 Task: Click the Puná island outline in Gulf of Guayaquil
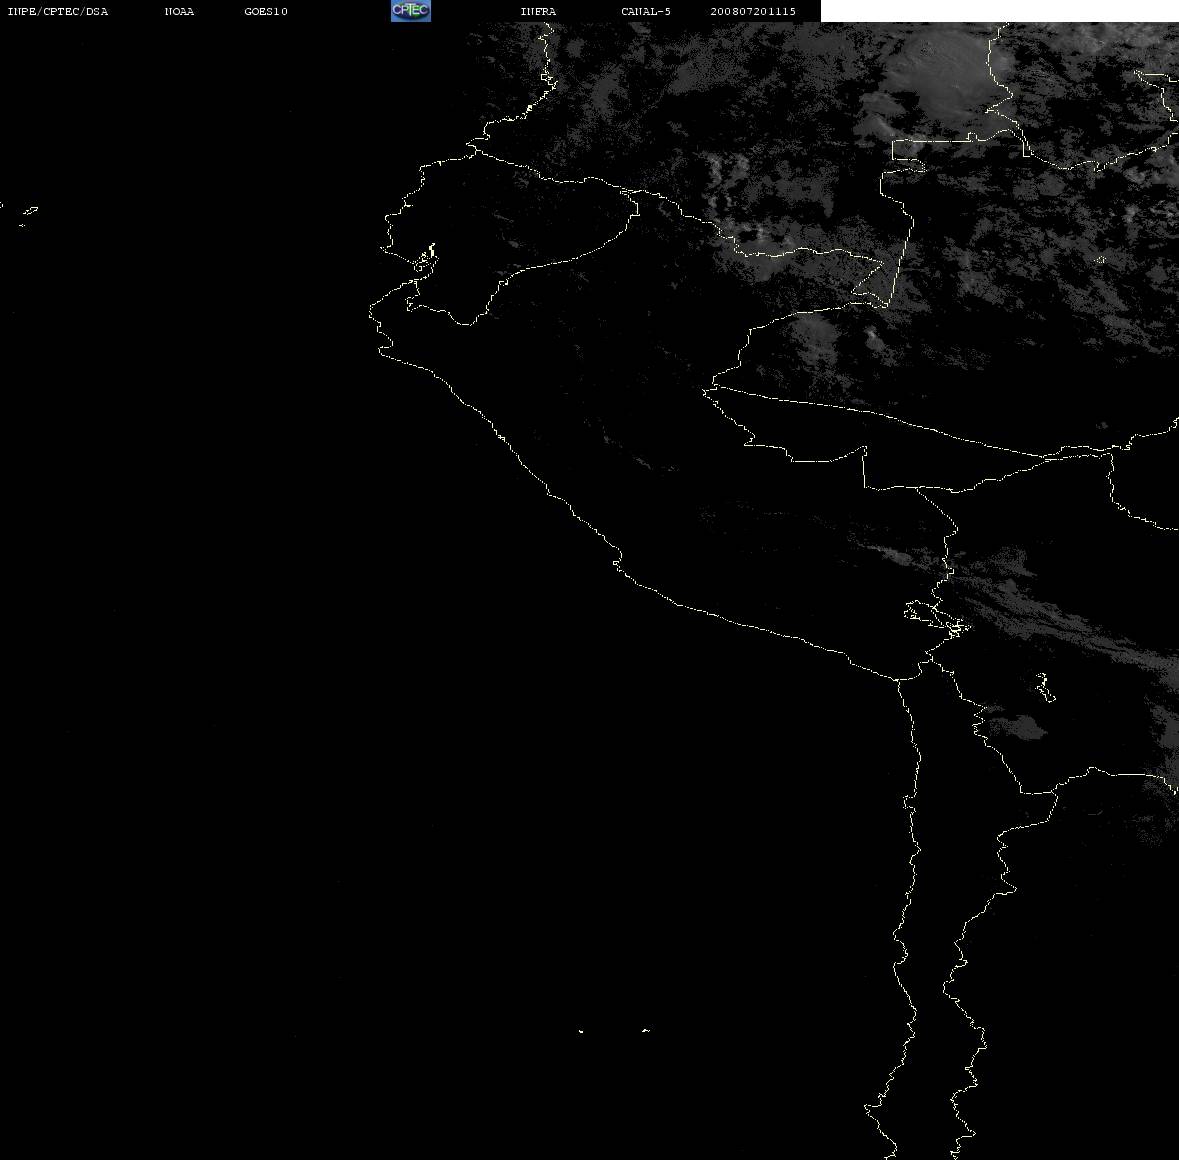(425, 259)
